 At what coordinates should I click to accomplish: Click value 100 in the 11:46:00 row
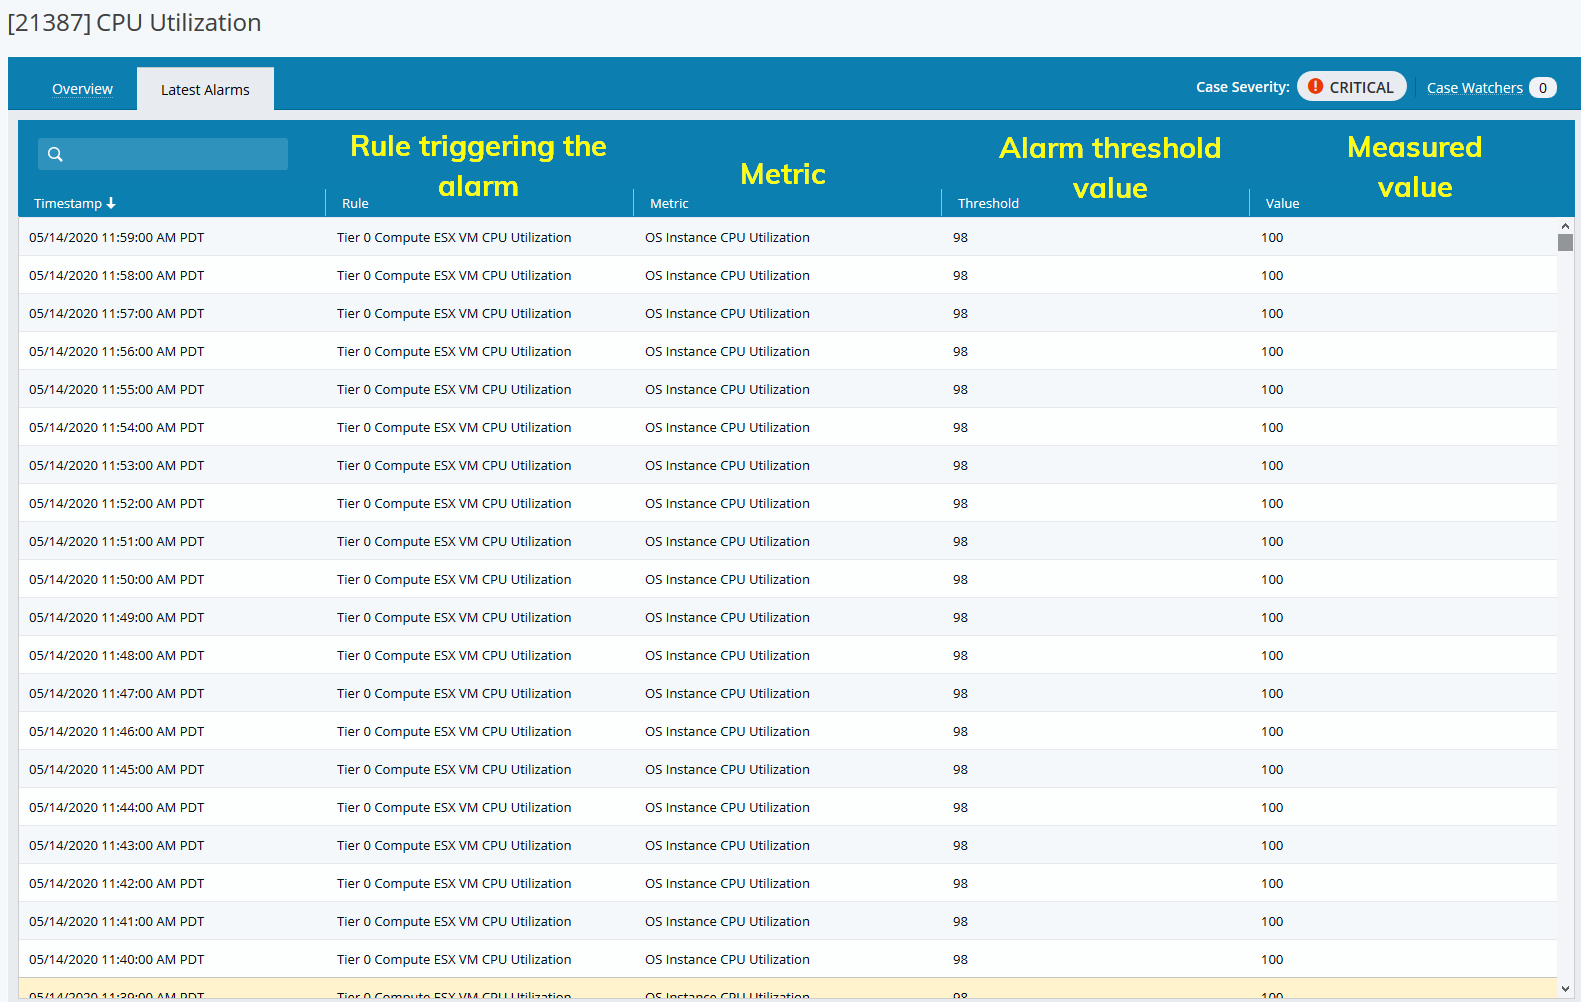(1272, 732)
